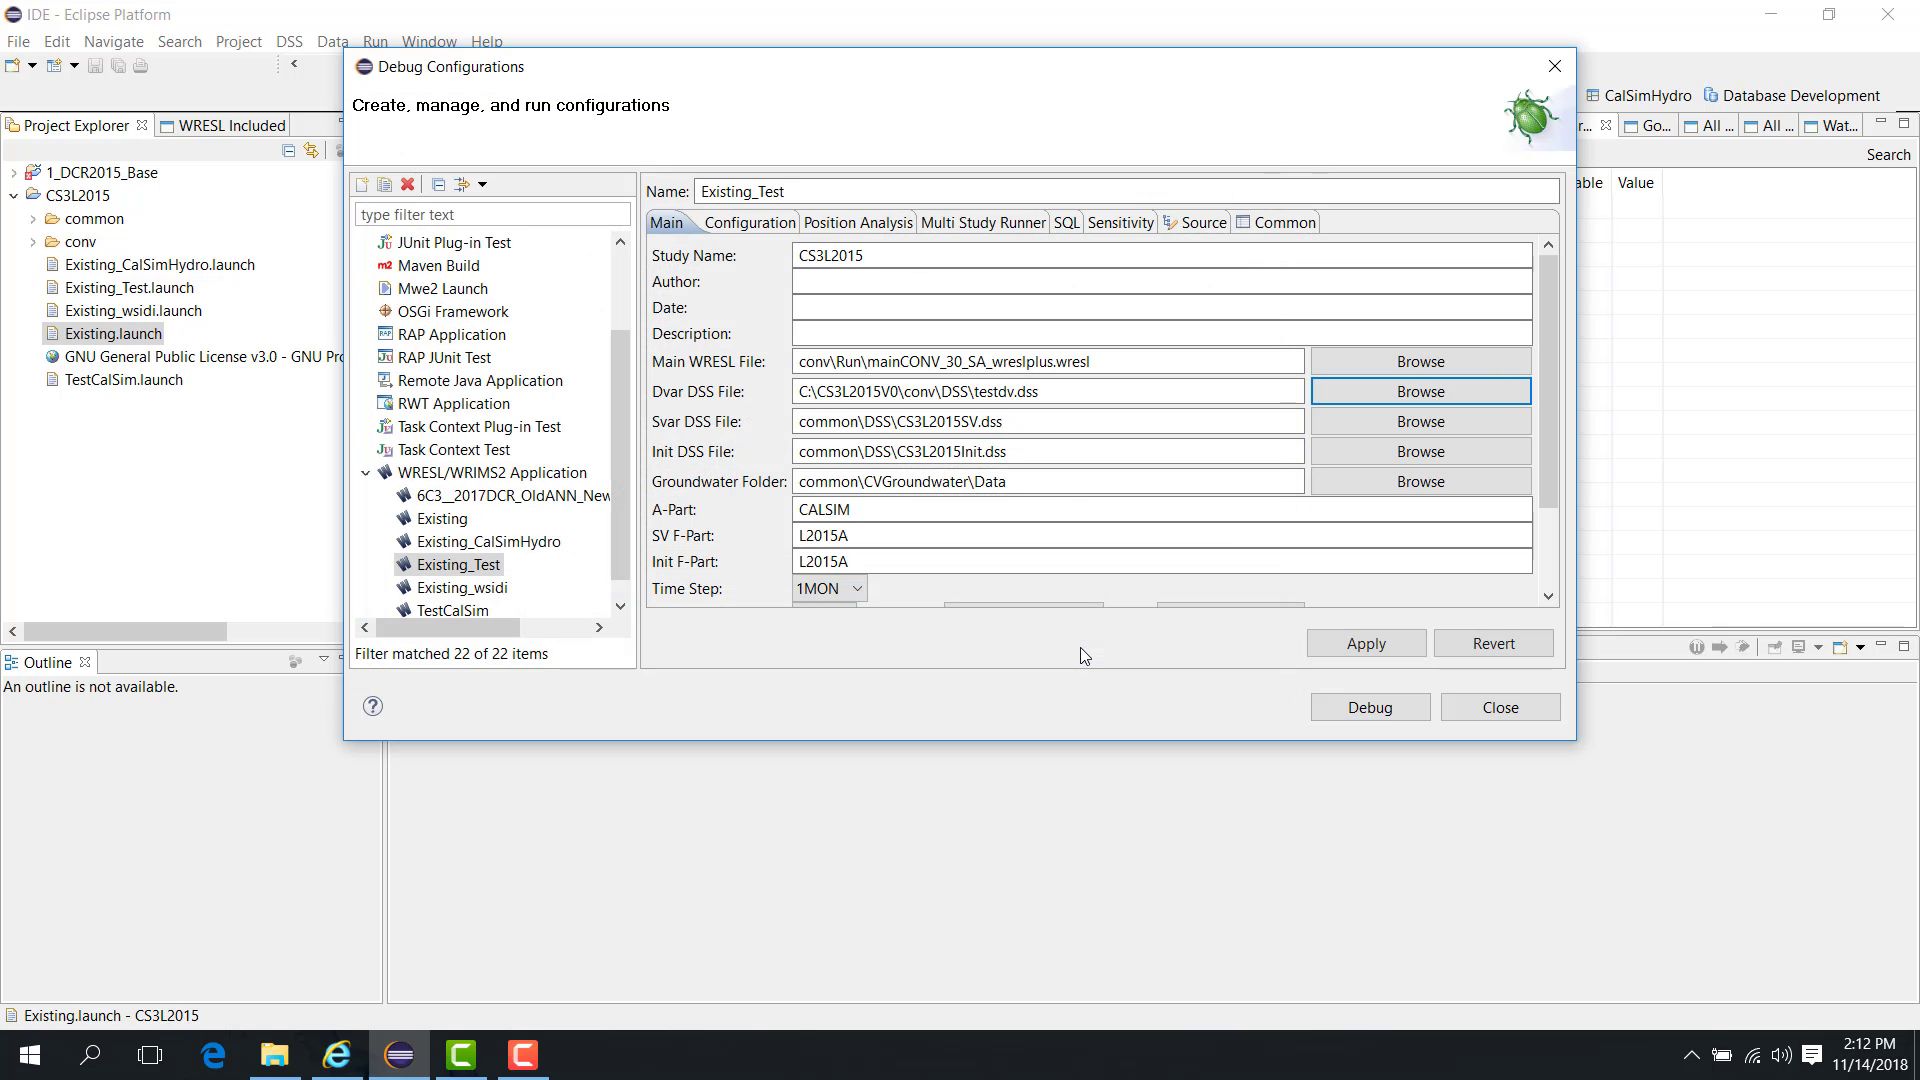Viewport: 1920px width, 1080px height.
Task: Click the Debug button
Action: 1370,708
